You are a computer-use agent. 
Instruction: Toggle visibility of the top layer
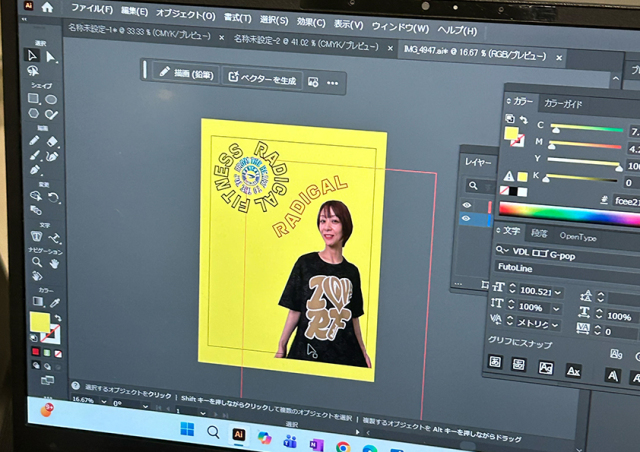click(x=466, y=205)
